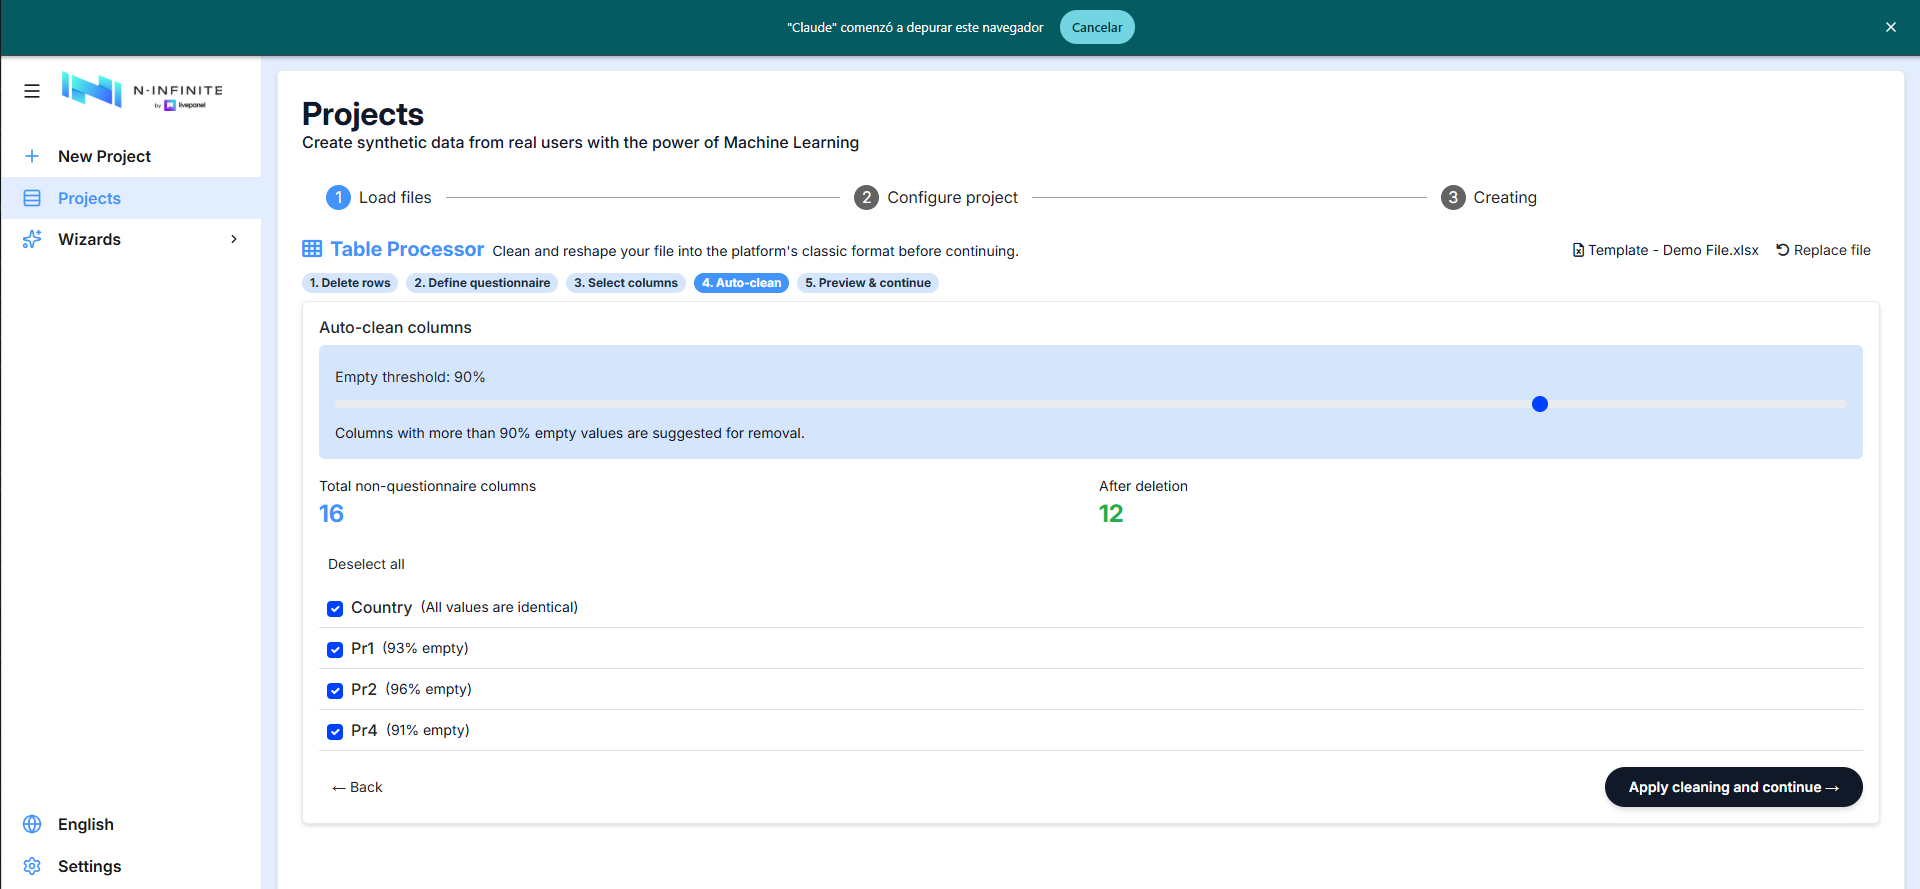Expand the Wizards submenu chevron
Viewport: 1920px width, 889px height.
(x=234, y=239)
